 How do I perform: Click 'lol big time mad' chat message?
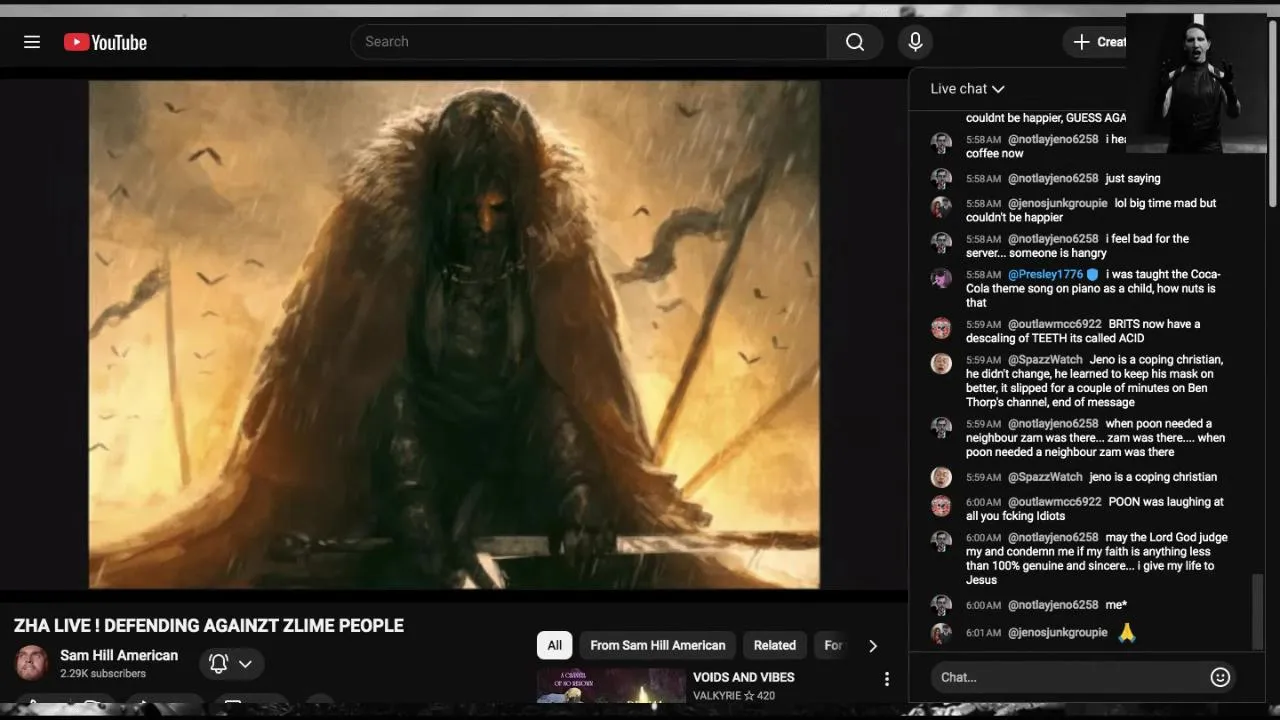[x=1091, y=210]
